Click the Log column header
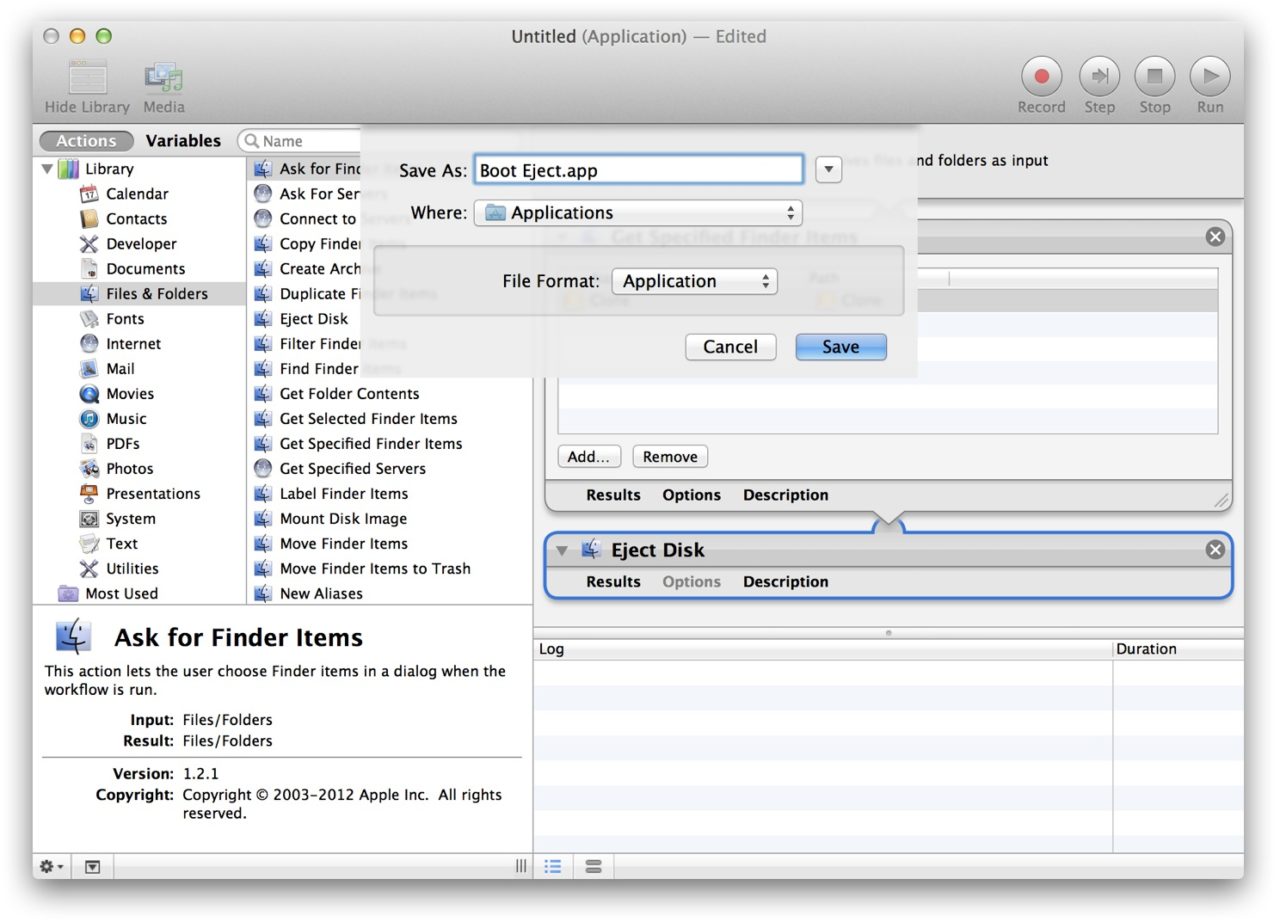The image size is (1280, 922). click(x=823, y=649)
